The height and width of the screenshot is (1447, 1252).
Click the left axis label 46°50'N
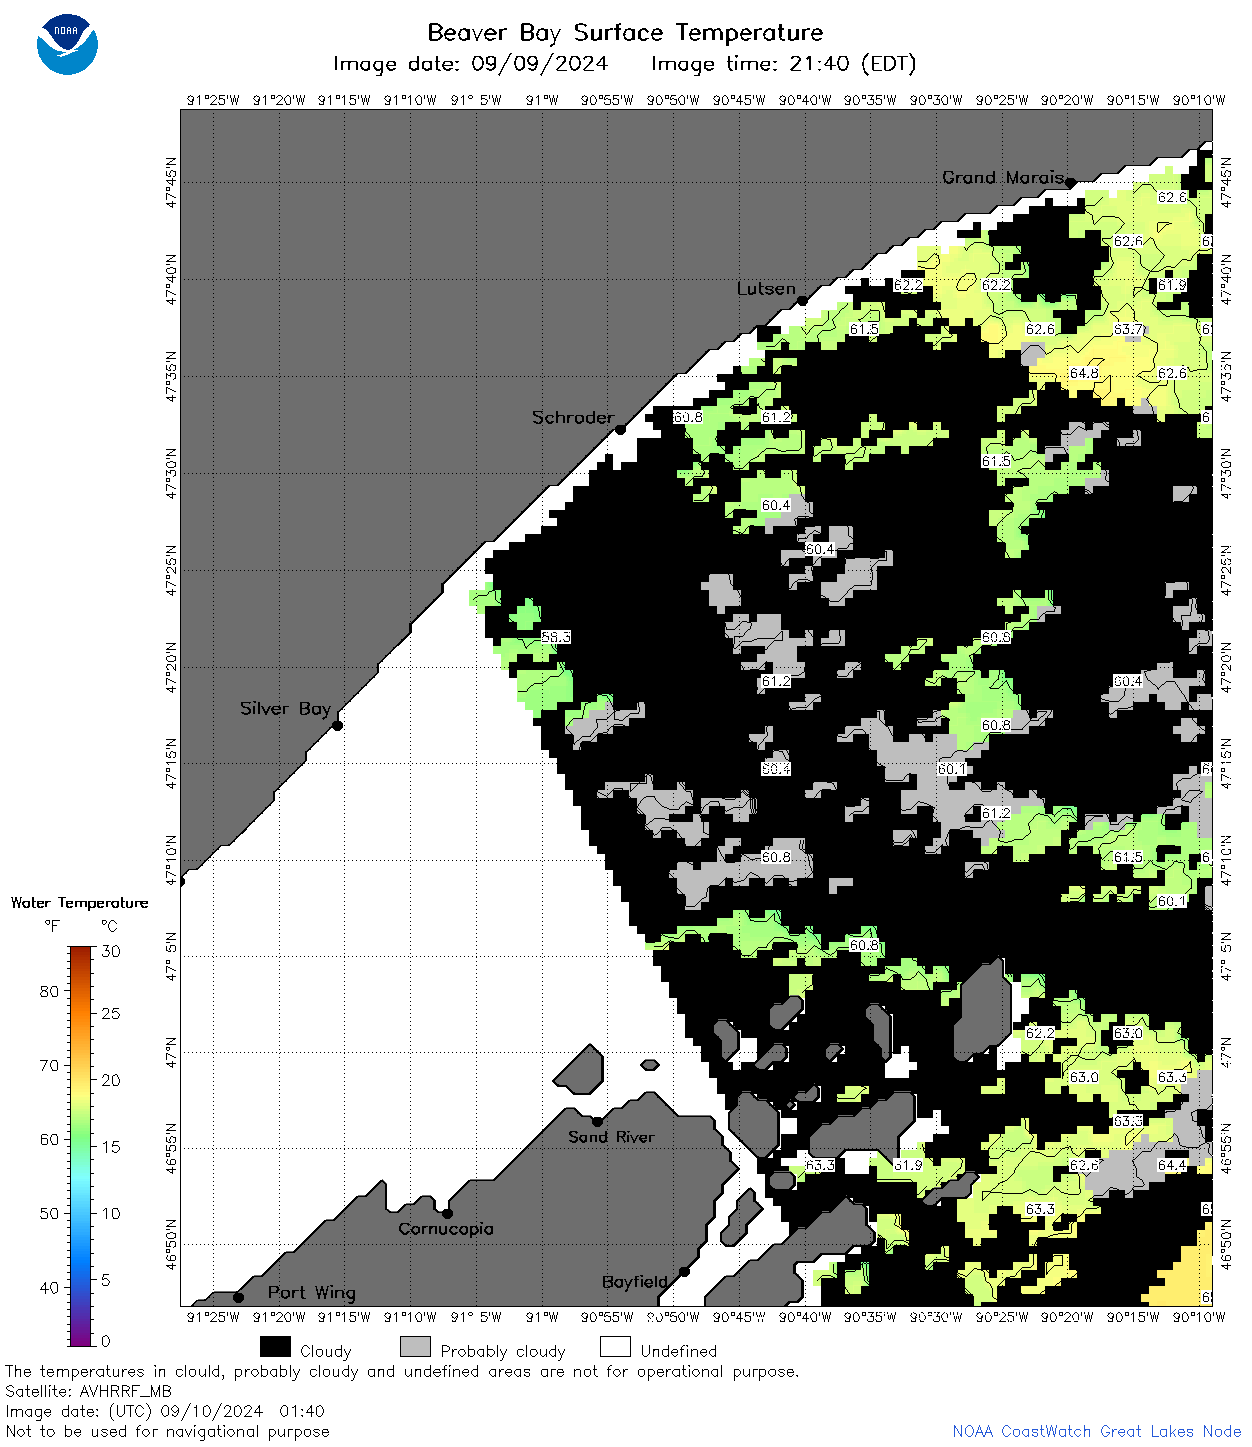pos(171,1244)
